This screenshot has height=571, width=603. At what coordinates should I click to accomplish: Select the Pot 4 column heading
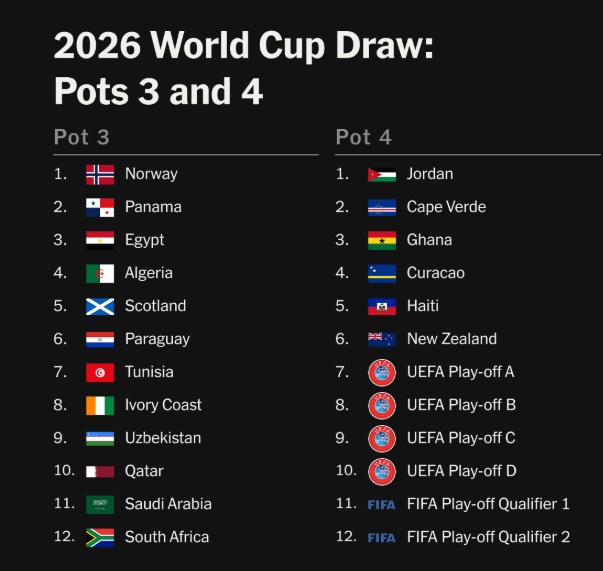[x=364, y=137]
